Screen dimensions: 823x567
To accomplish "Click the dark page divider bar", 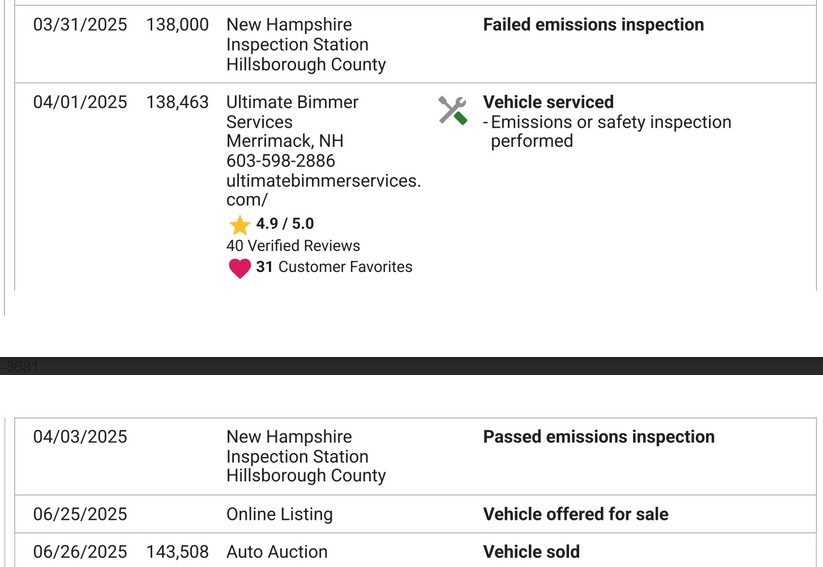I will pos(412,366).
